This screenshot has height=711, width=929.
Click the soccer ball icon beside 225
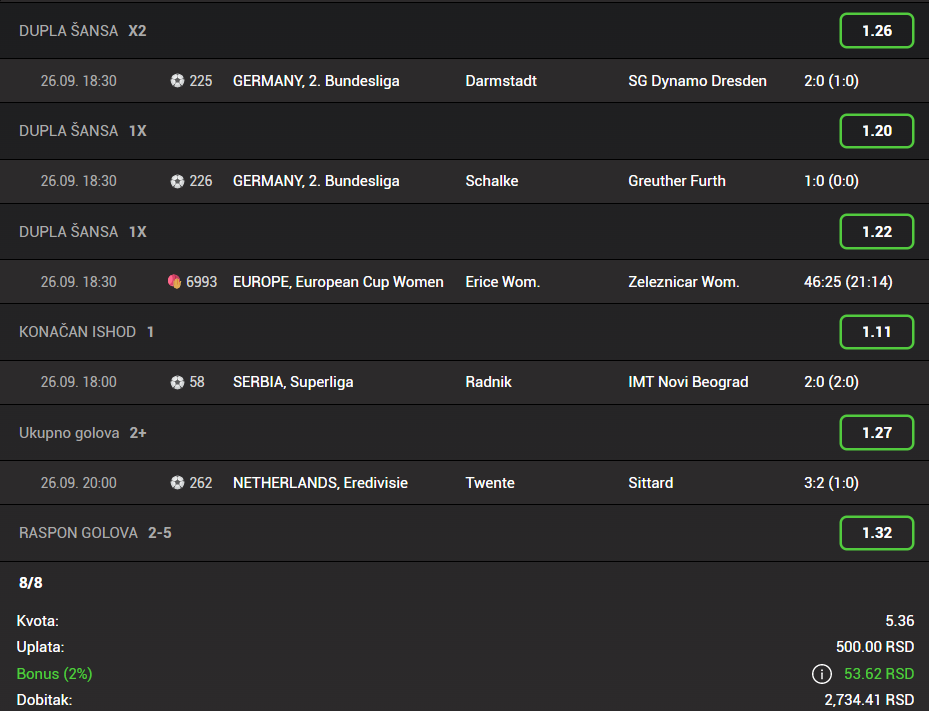coord(177,81)
